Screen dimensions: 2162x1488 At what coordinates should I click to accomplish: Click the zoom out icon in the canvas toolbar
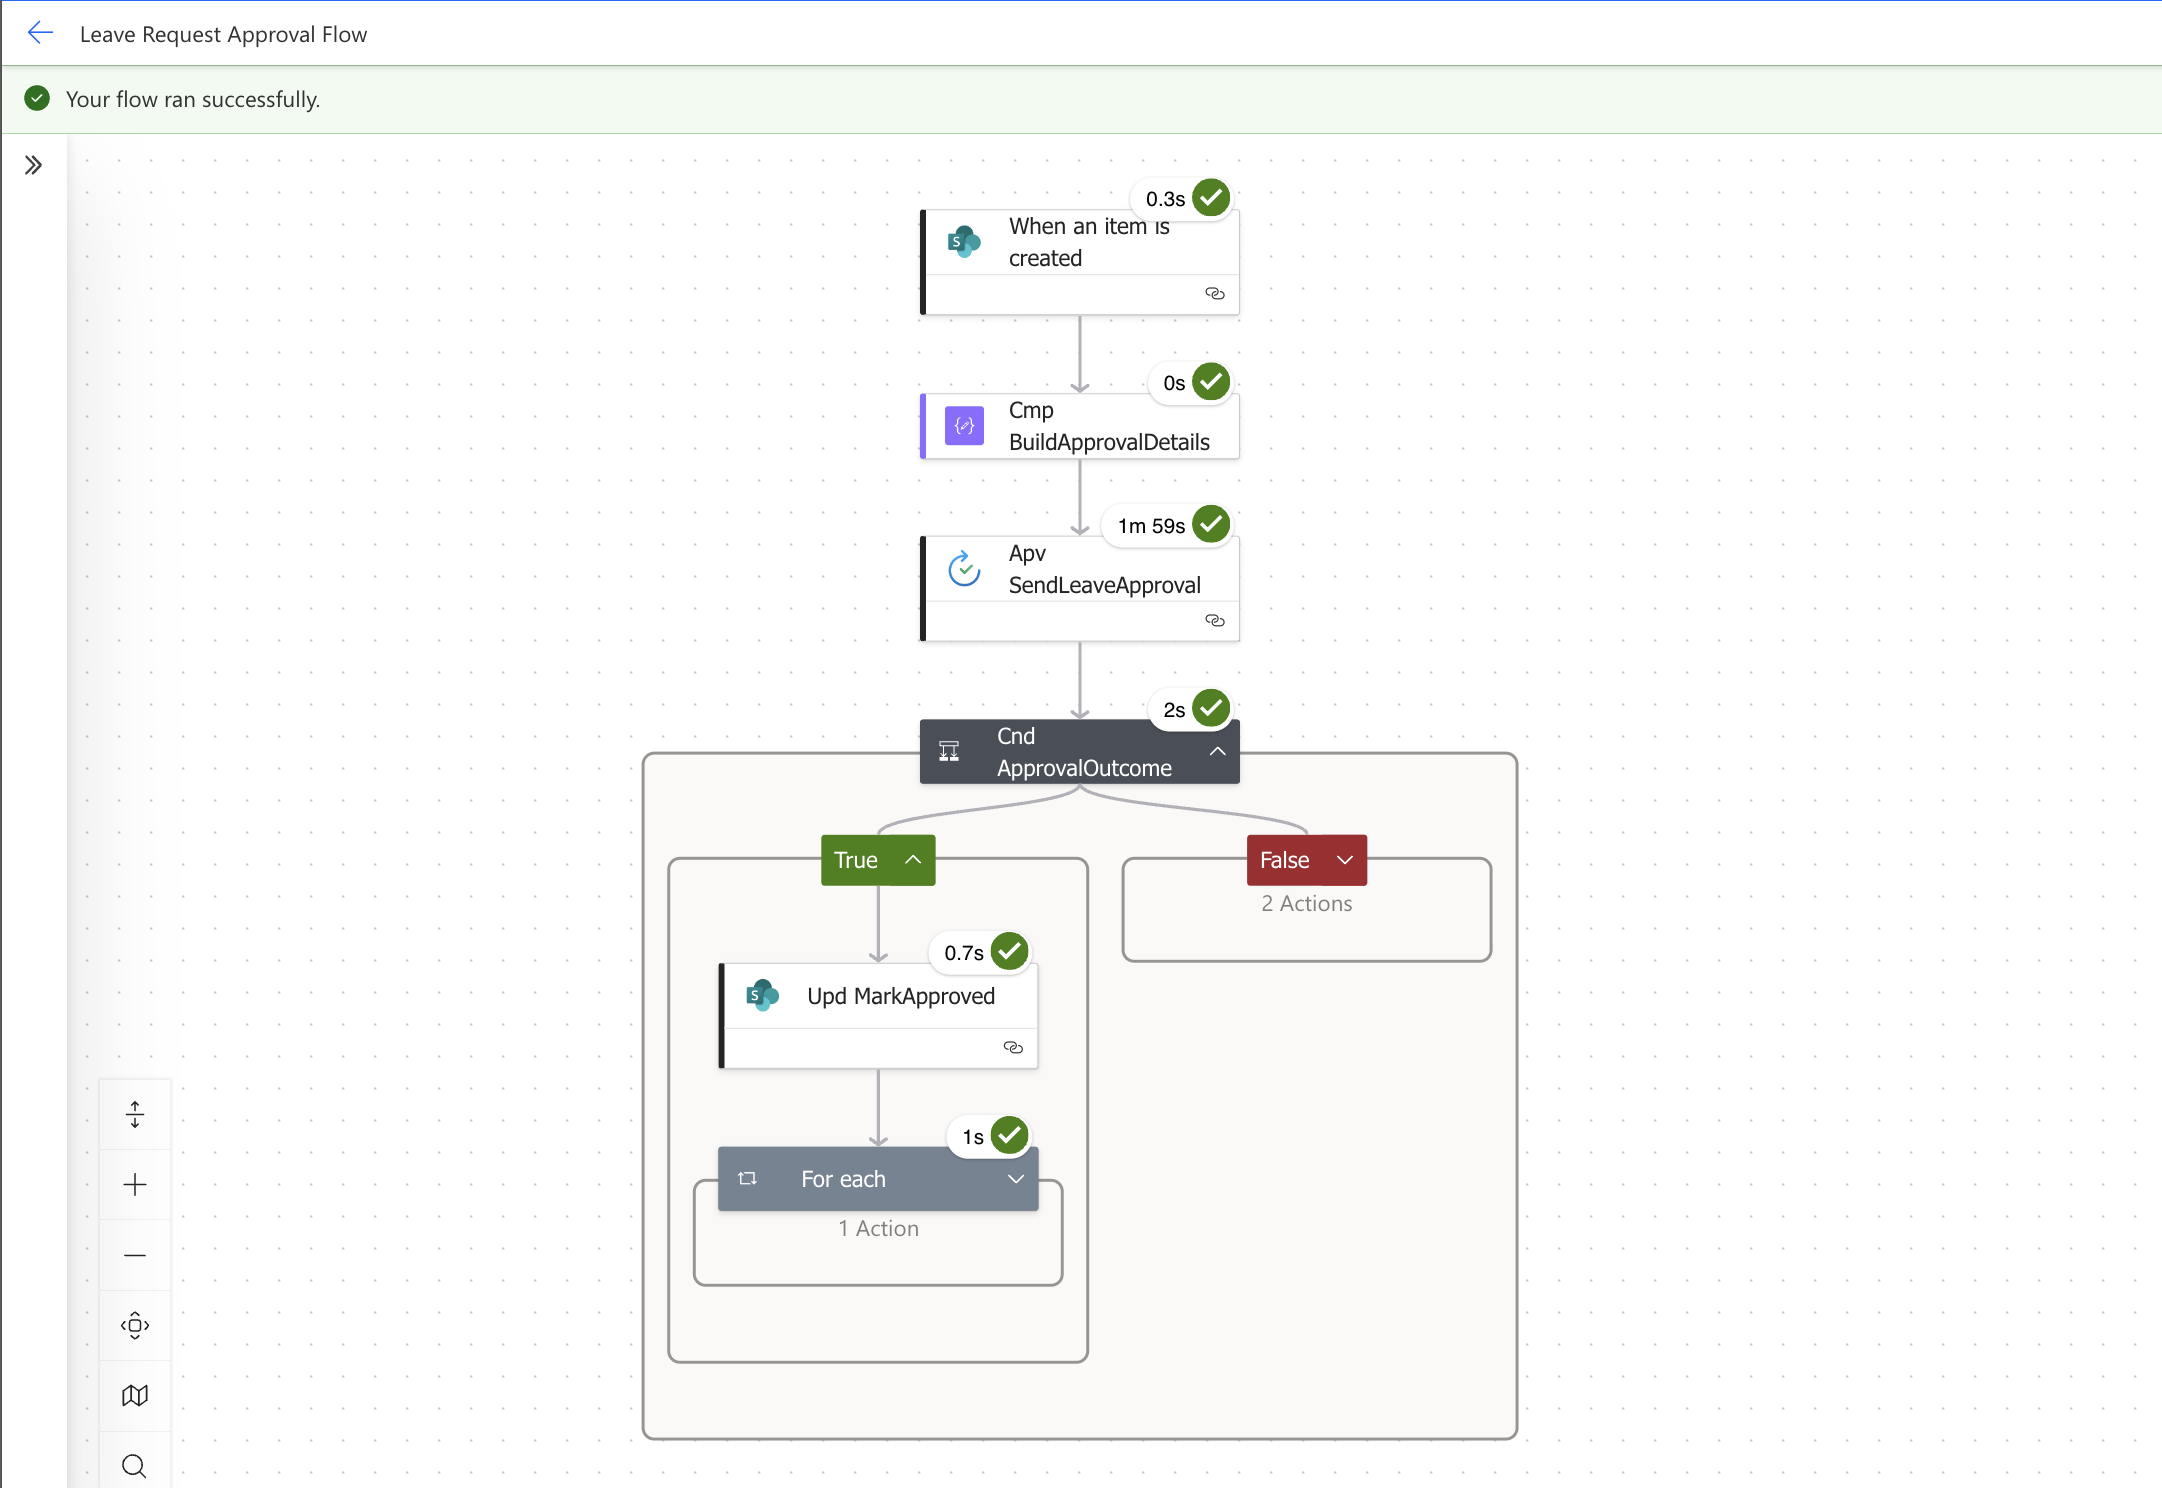click(135, 1254)
